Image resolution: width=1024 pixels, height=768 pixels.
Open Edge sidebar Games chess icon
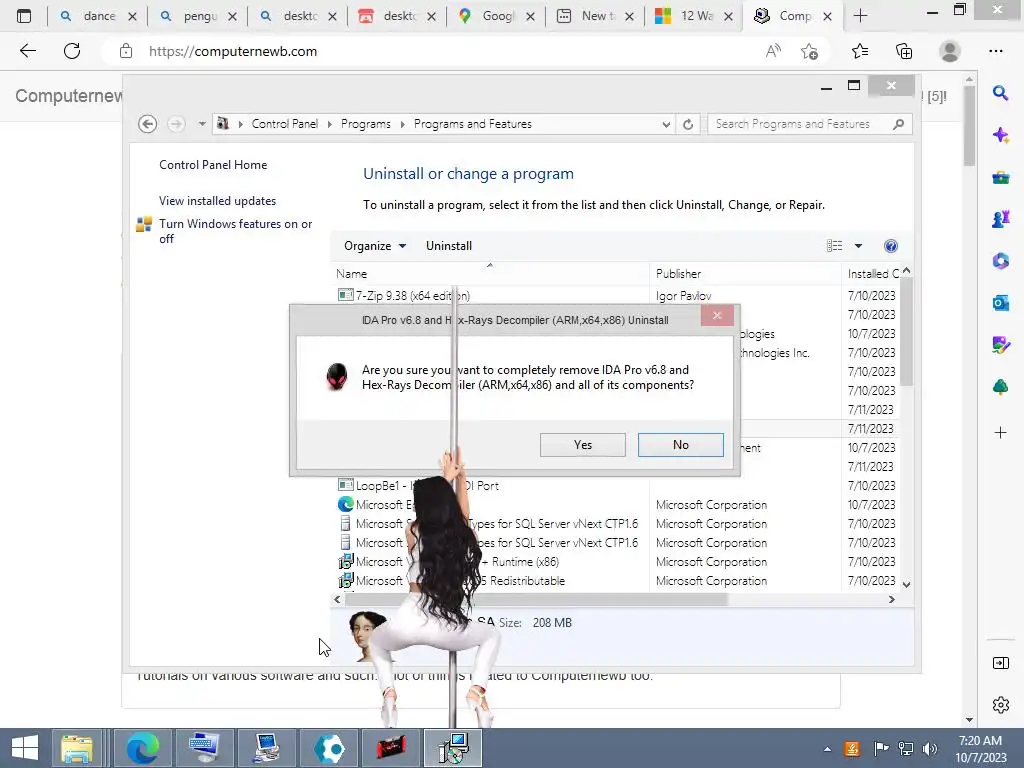pos(1000,219)
